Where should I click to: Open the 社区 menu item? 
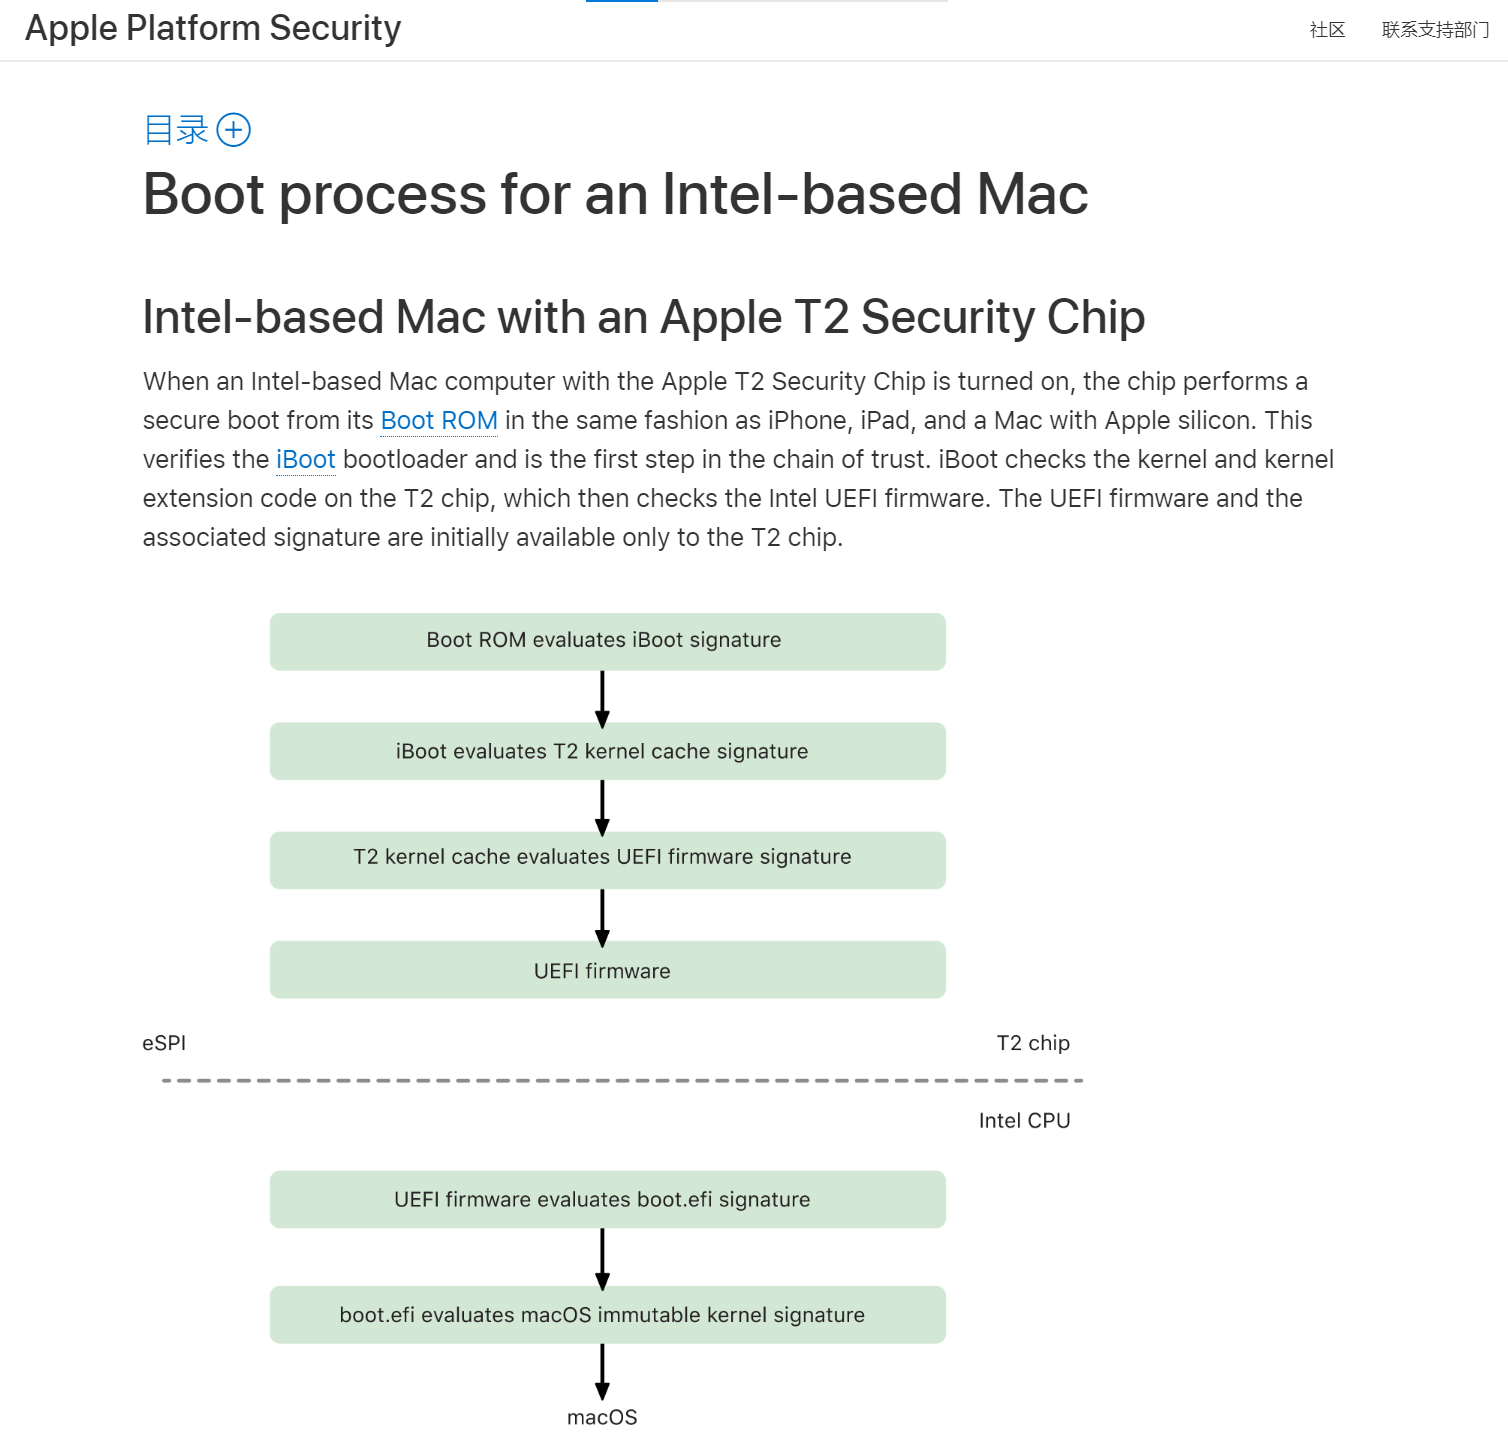(1327, 30)
